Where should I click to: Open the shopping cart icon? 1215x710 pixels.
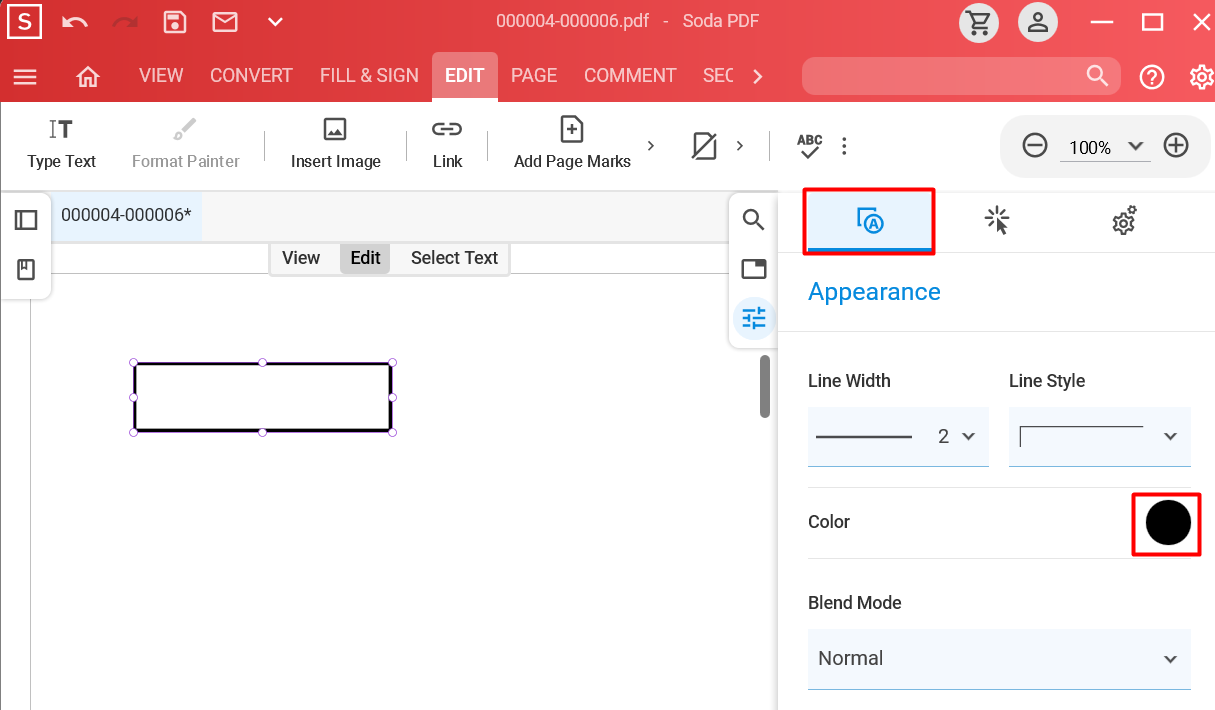(979, 22)
